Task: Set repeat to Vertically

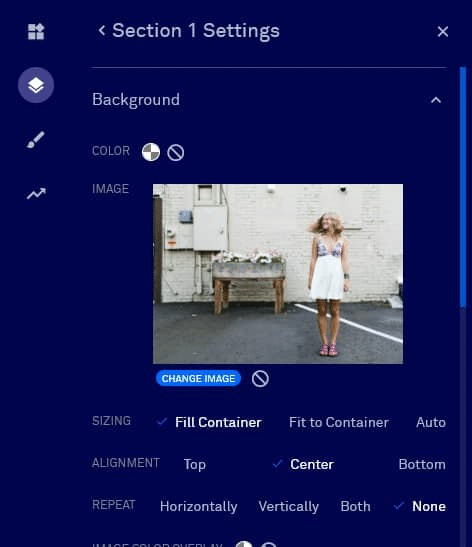Action: click(289, 507)
